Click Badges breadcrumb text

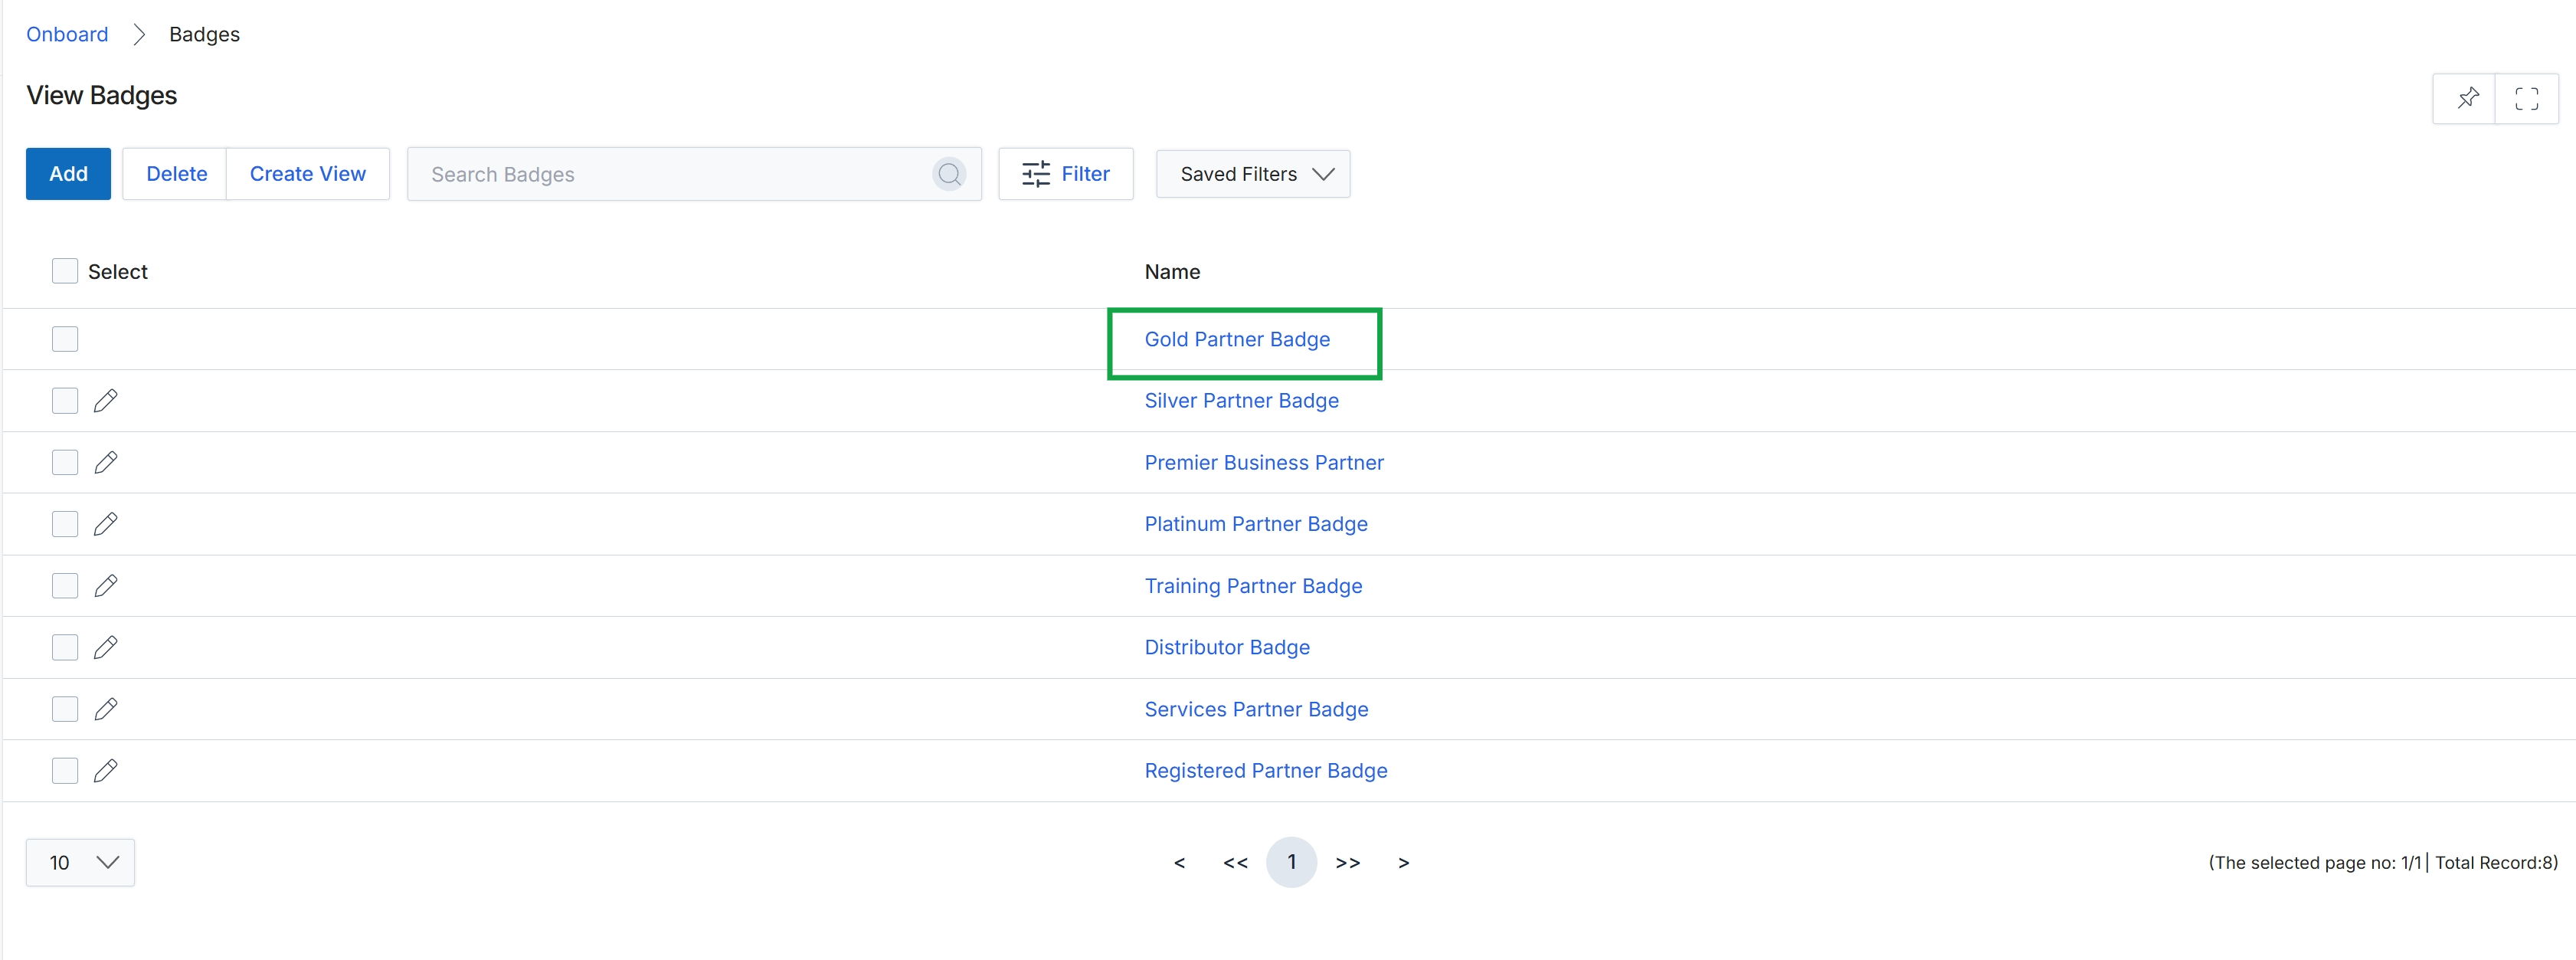(204, 34)
